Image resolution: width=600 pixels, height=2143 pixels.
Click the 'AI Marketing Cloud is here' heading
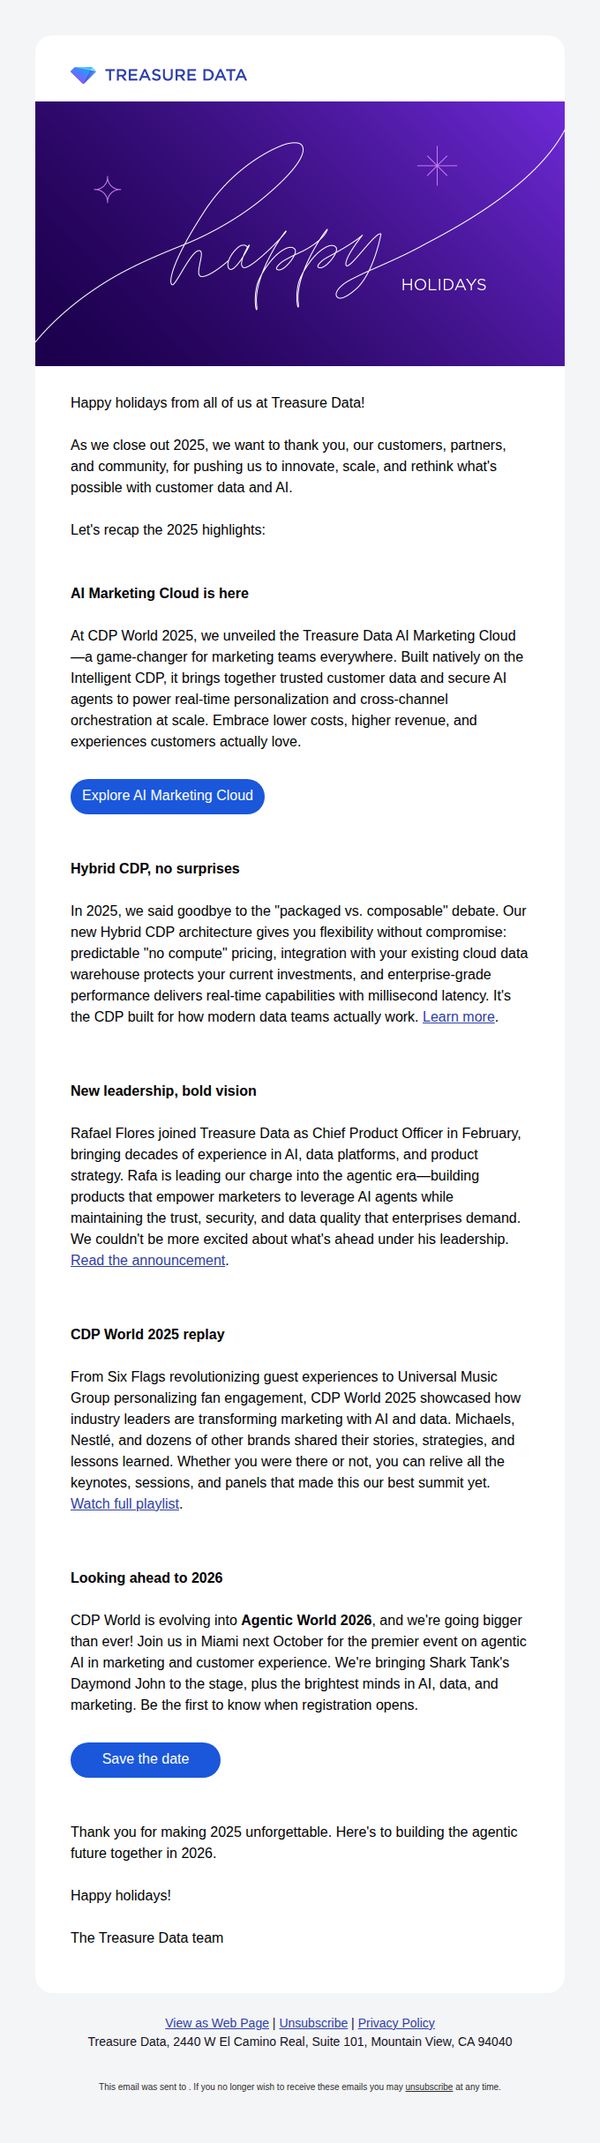click(160, 593)
